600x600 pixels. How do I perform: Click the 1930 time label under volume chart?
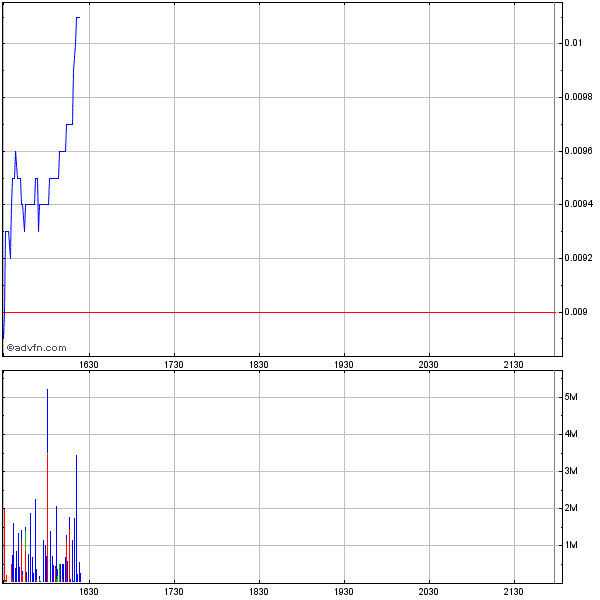point(344,592)
